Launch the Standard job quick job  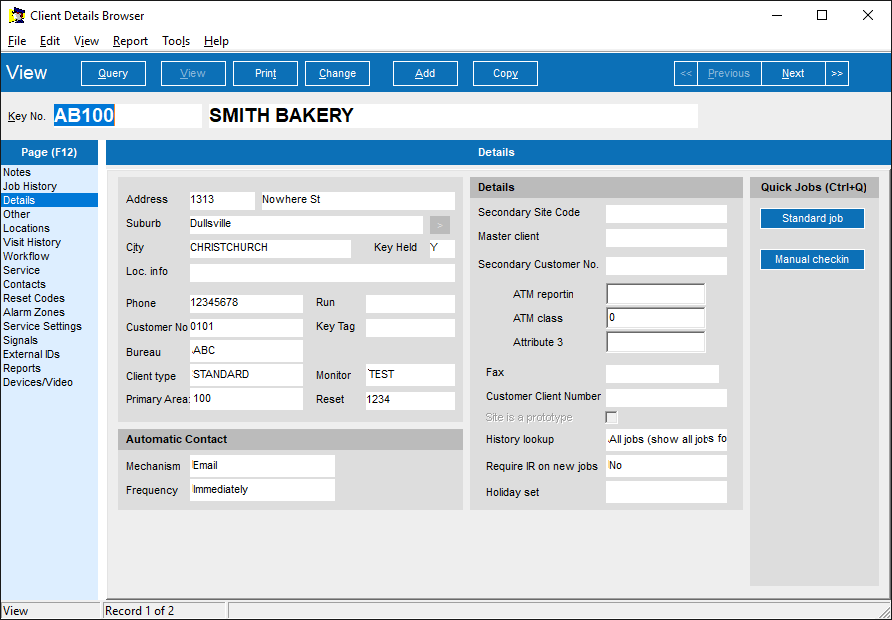812,218
